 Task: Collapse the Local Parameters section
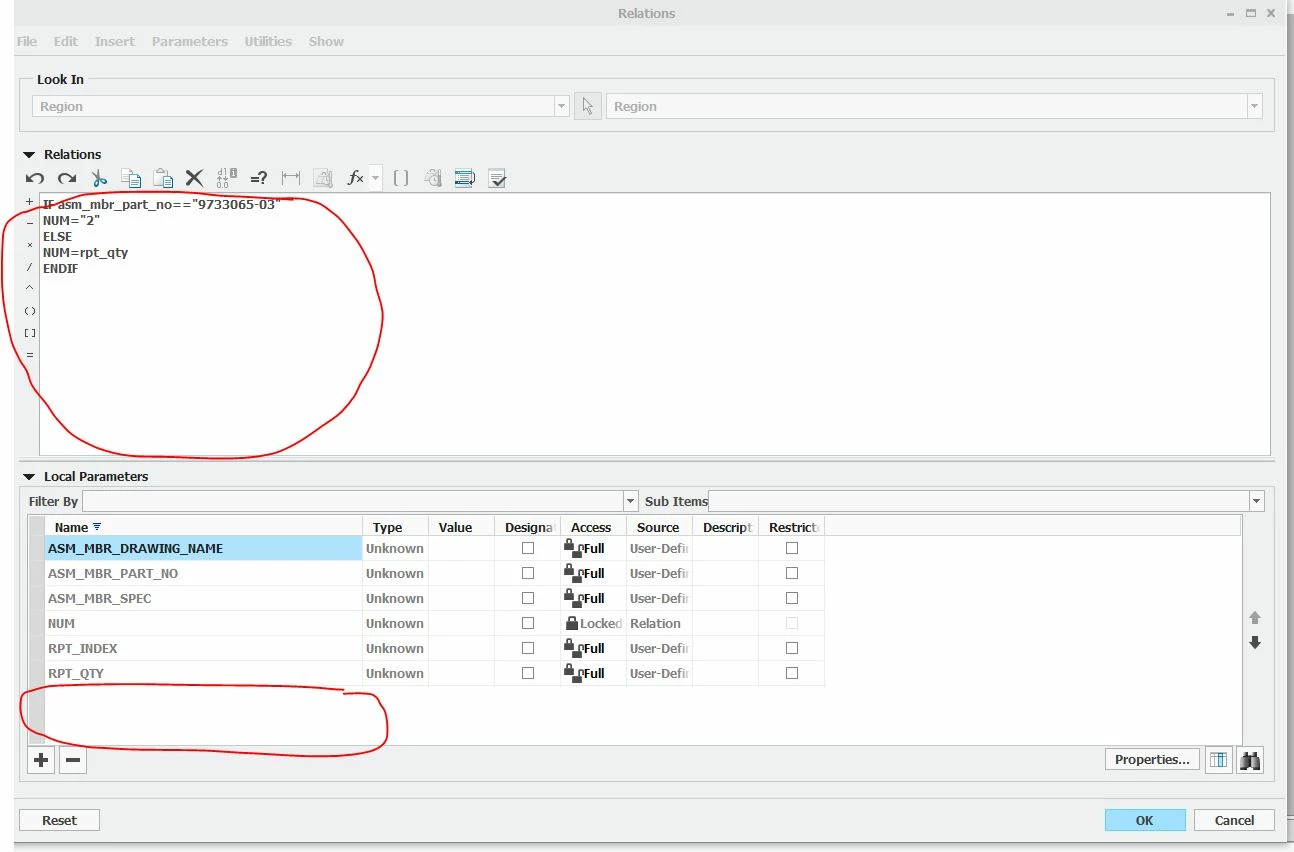29,477
